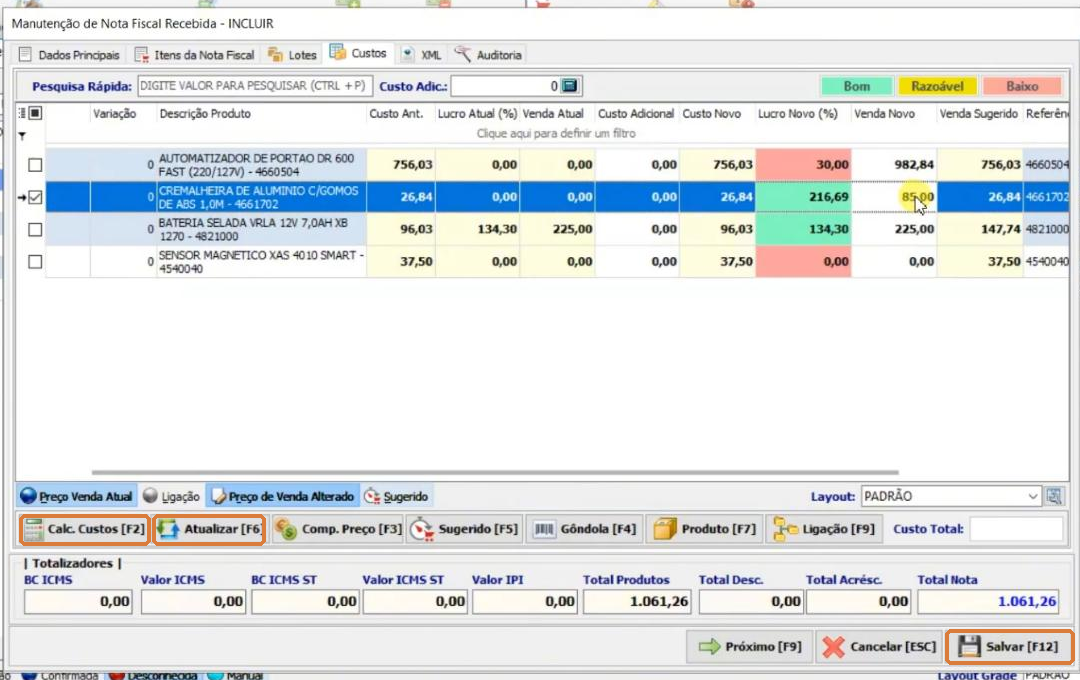Image resolution: width=1080 pixels, height=680 pixels.
Task: Check the AUTOMATIZADOR DE PORTAO row checkbox
Action: (x=35, y=165)
